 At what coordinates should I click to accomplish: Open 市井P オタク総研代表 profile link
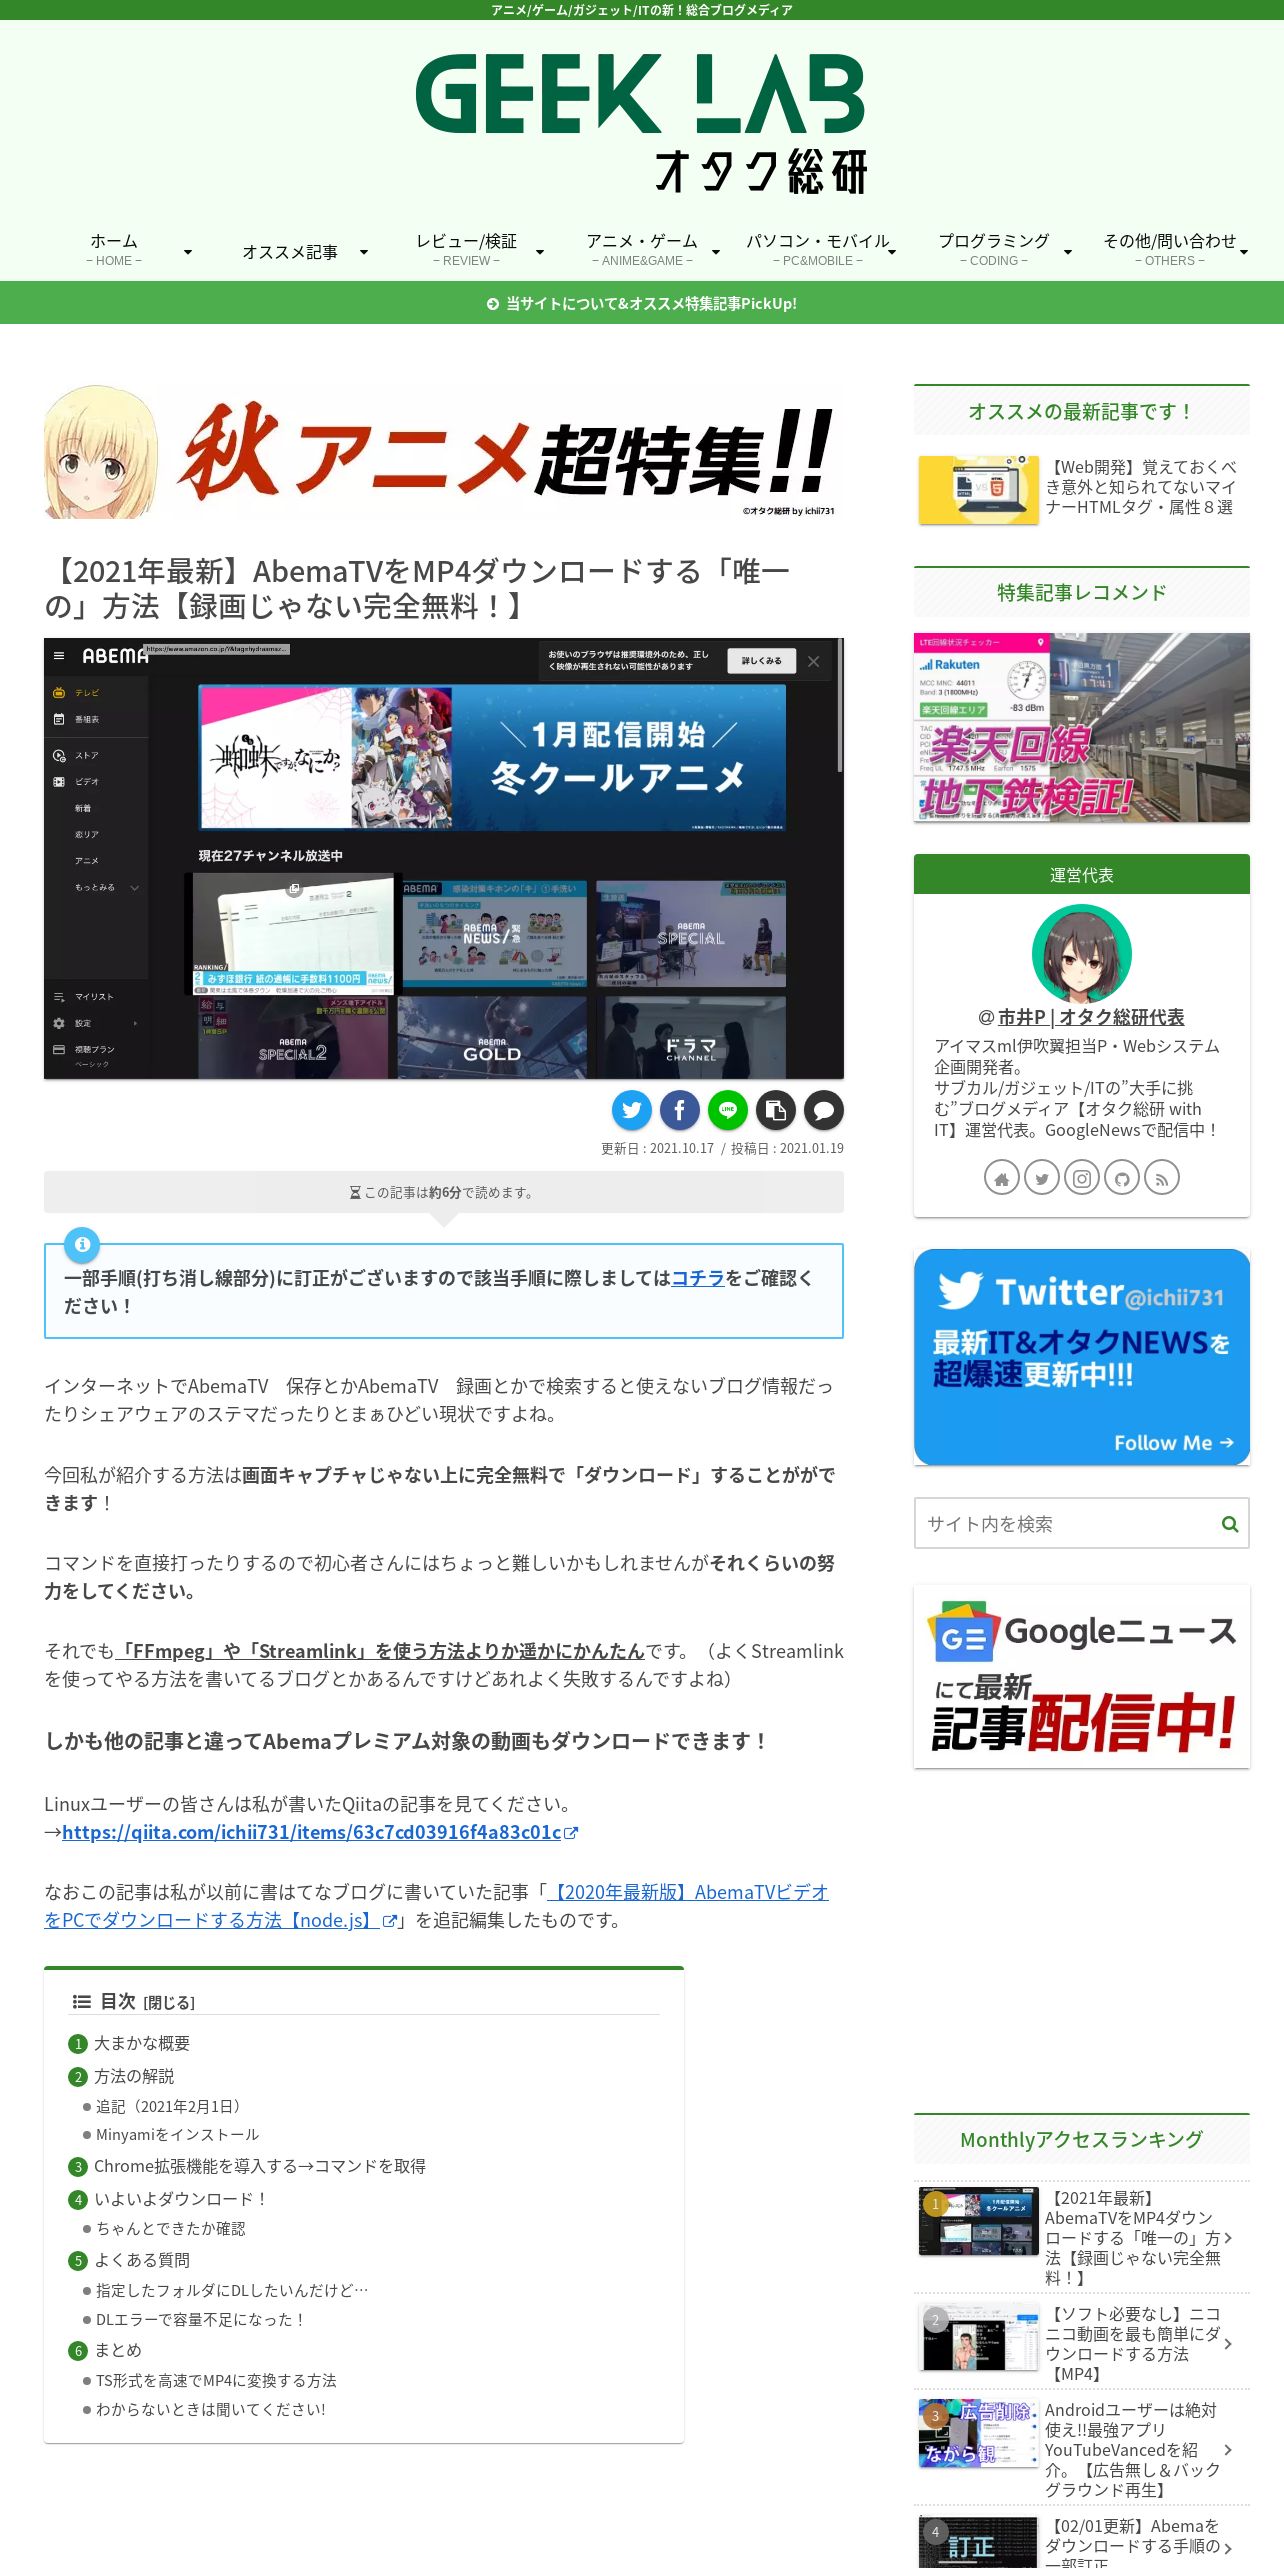[1091, 1017]
